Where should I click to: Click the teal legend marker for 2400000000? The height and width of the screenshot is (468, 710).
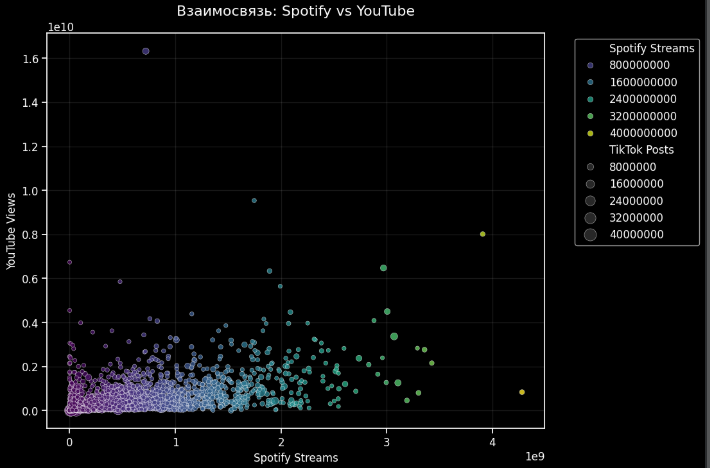pyautogui.click(x=590, y=100)
